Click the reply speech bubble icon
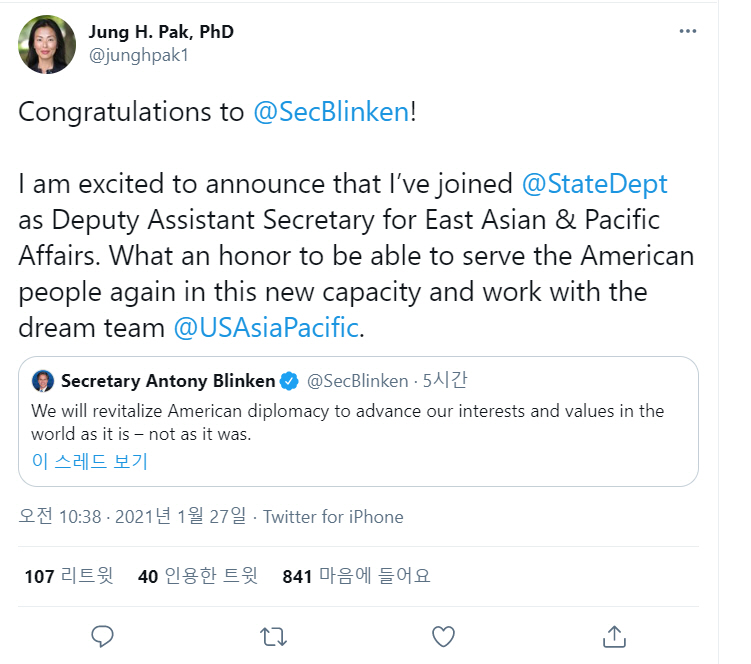751x664 pixels. click(x=103, y=635)
